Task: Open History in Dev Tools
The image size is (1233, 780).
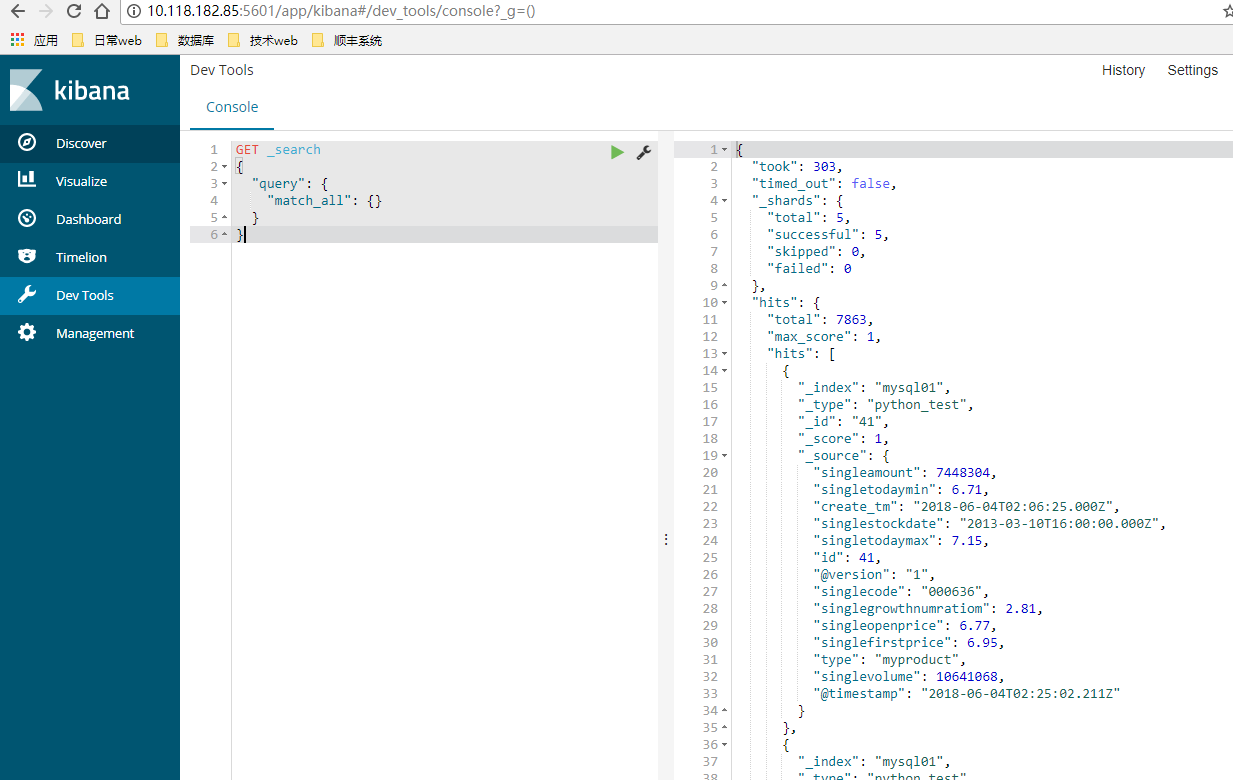Action: point(1123,70)
